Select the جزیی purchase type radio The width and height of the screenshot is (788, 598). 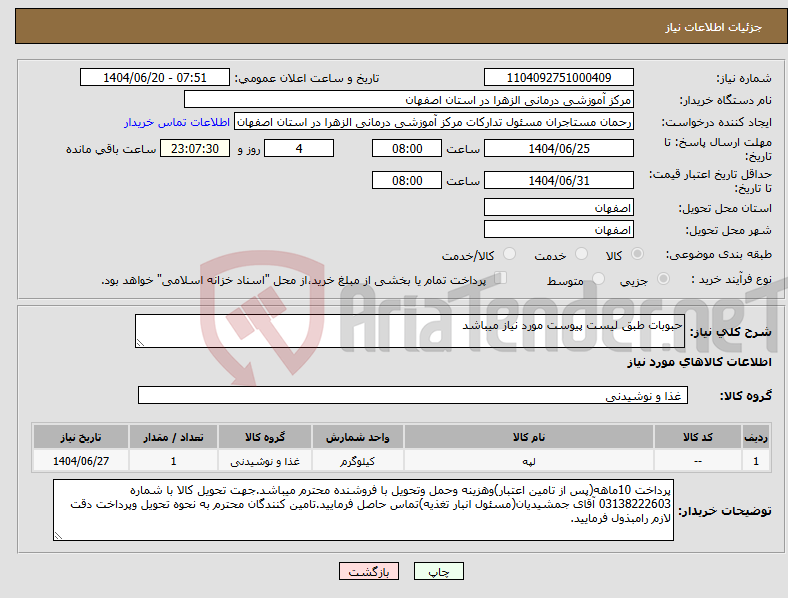[x=663, y=279]
